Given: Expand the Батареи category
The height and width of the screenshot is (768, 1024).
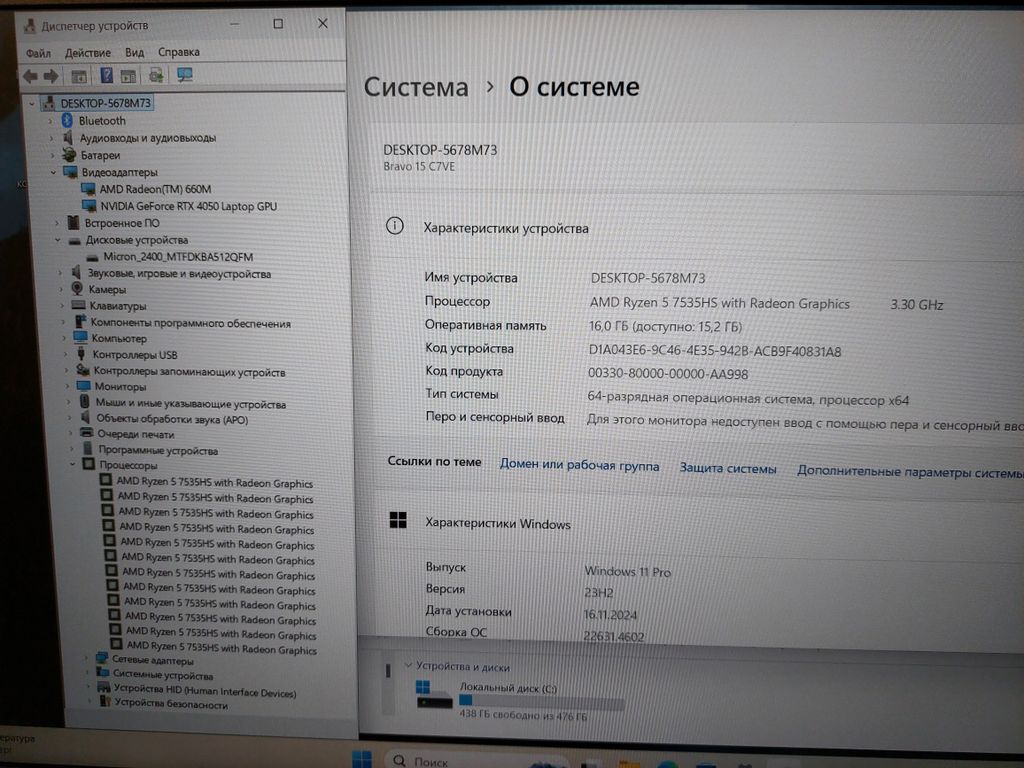Looking at the screenshot, I should [52, 155].
